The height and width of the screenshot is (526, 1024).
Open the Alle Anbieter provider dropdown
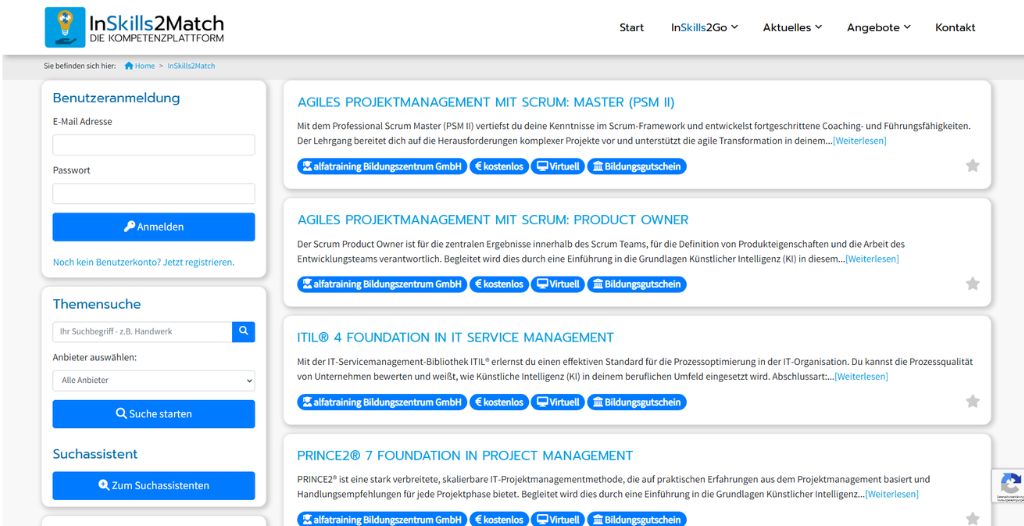click(x=153, y=380)
